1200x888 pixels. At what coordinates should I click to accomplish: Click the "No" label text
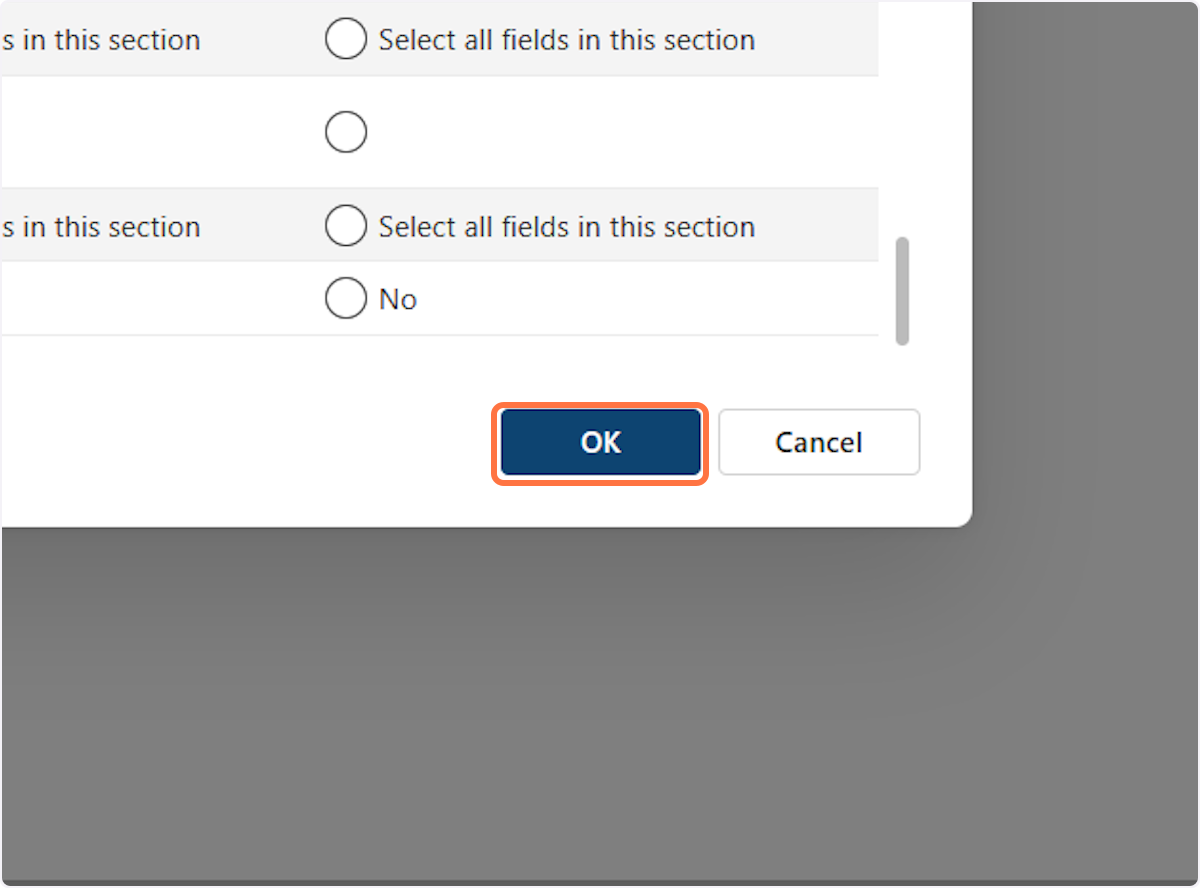pyautogui.click(x=398, y=299)
